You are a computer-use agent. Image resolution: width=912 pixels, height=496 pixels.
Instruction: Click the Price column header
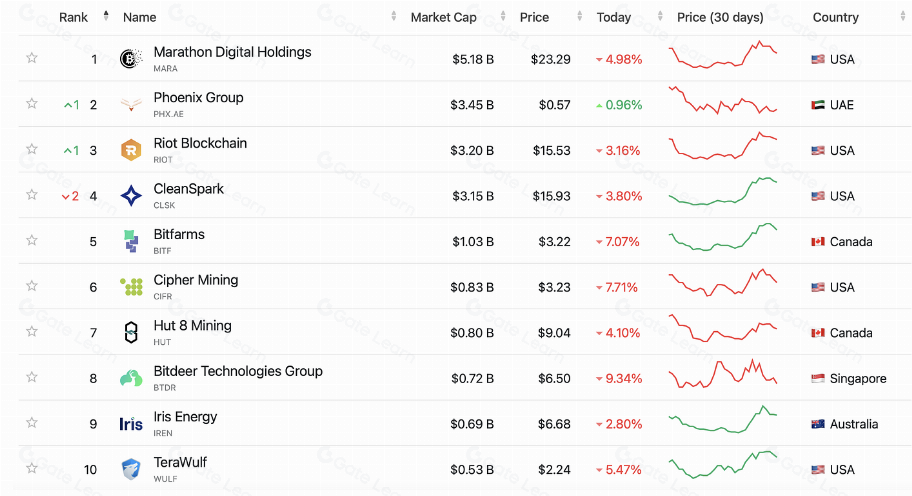[534, 17]
